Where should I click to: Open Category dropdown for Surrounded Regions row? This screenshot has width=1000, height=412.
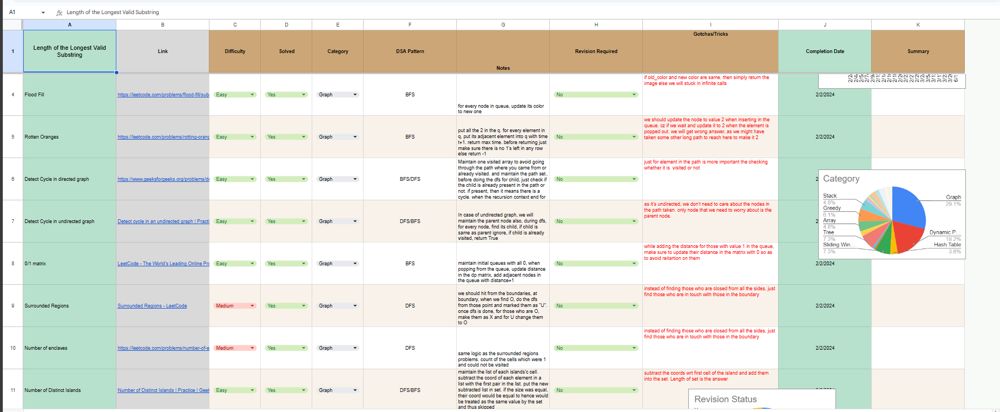click(x=355, y=306)
